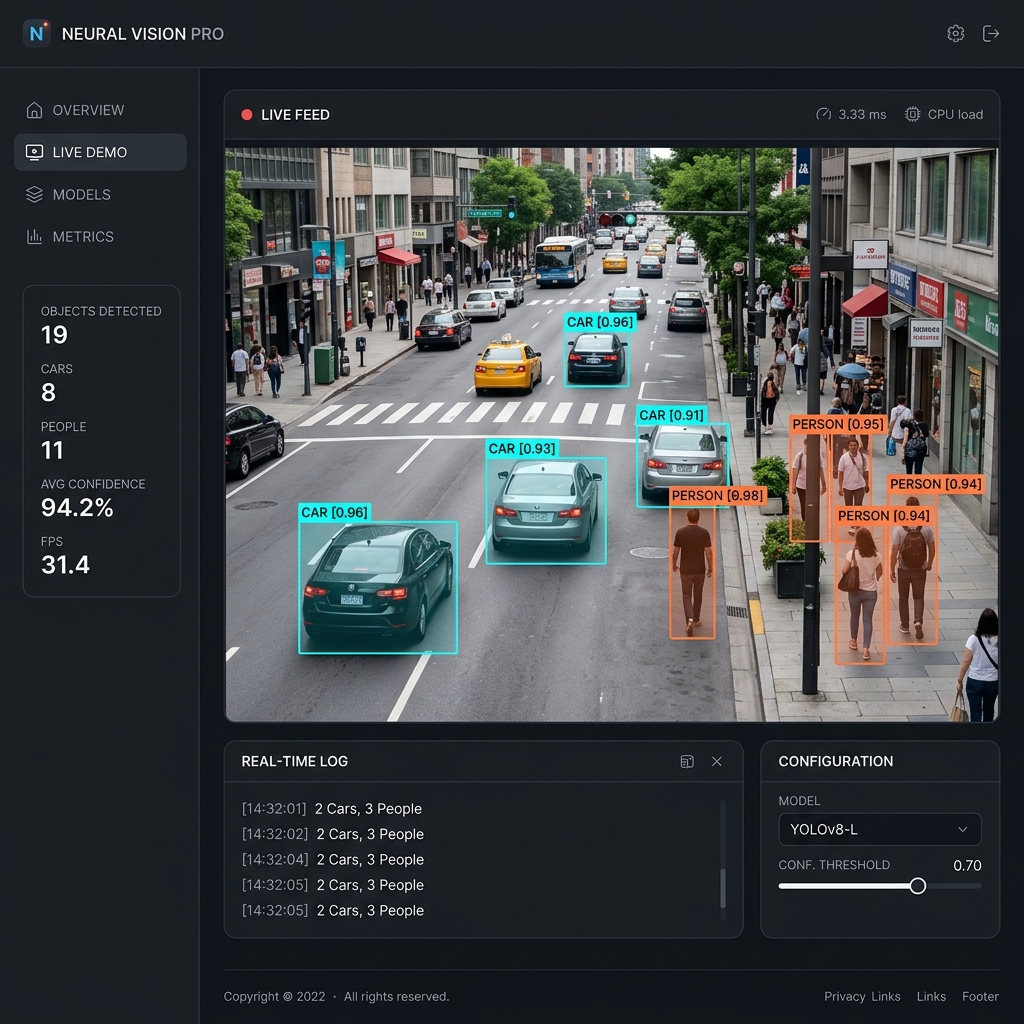Click the Footer link
The height and width of the screenshot is (1024, 1024).
[x=980, y=997]
